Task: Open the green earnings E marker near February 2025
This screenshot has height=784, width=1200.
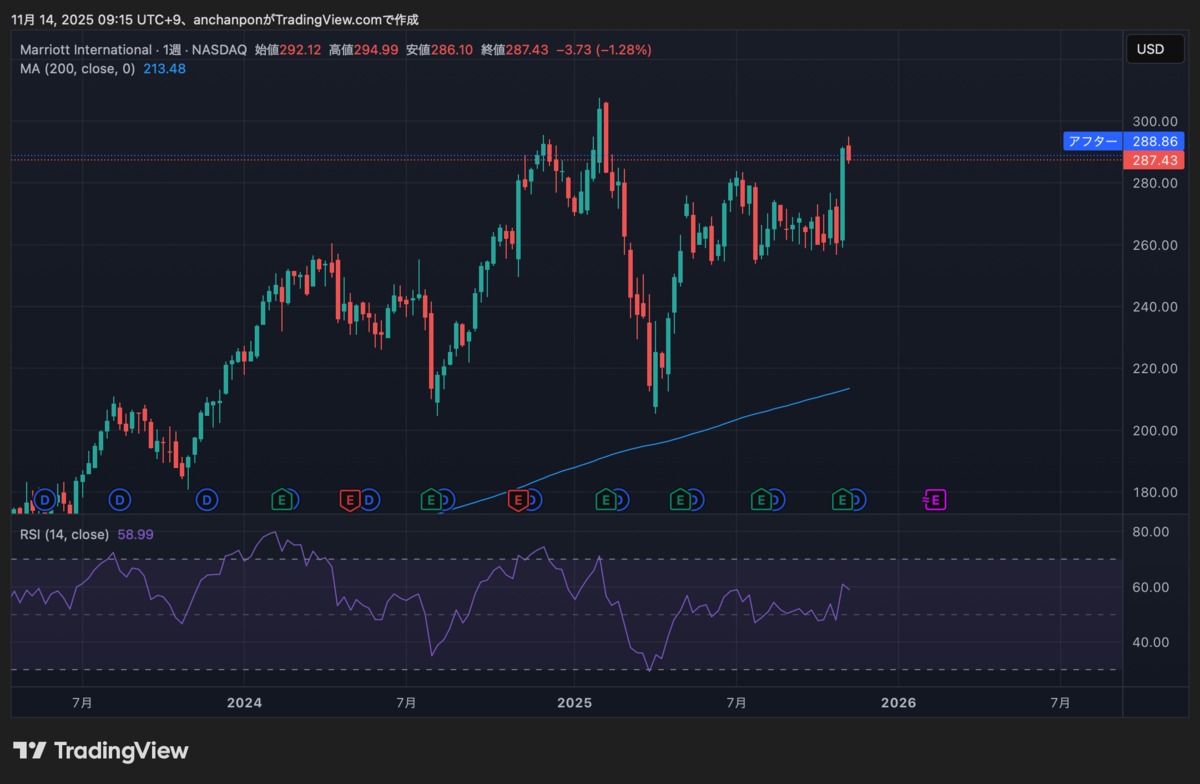Action: coord(605,498)
